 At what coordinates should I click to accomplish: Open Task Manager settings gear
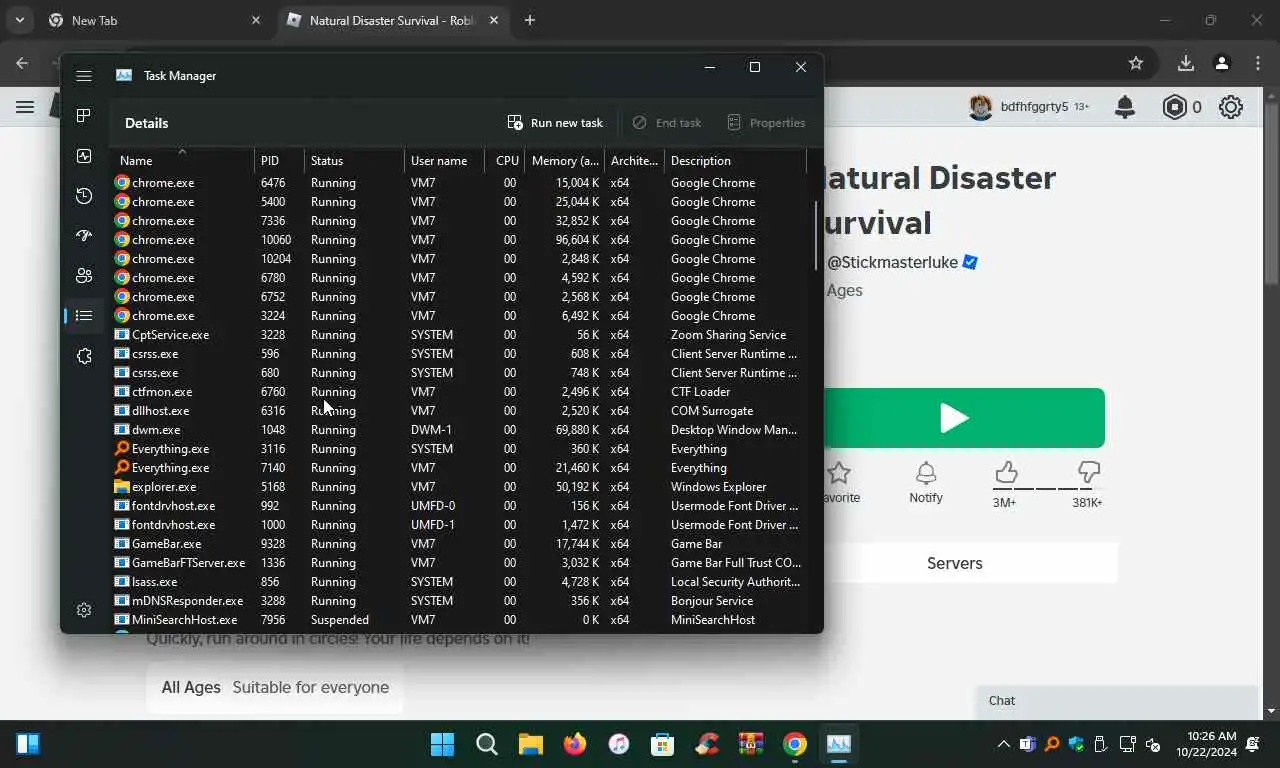(84, 610)
